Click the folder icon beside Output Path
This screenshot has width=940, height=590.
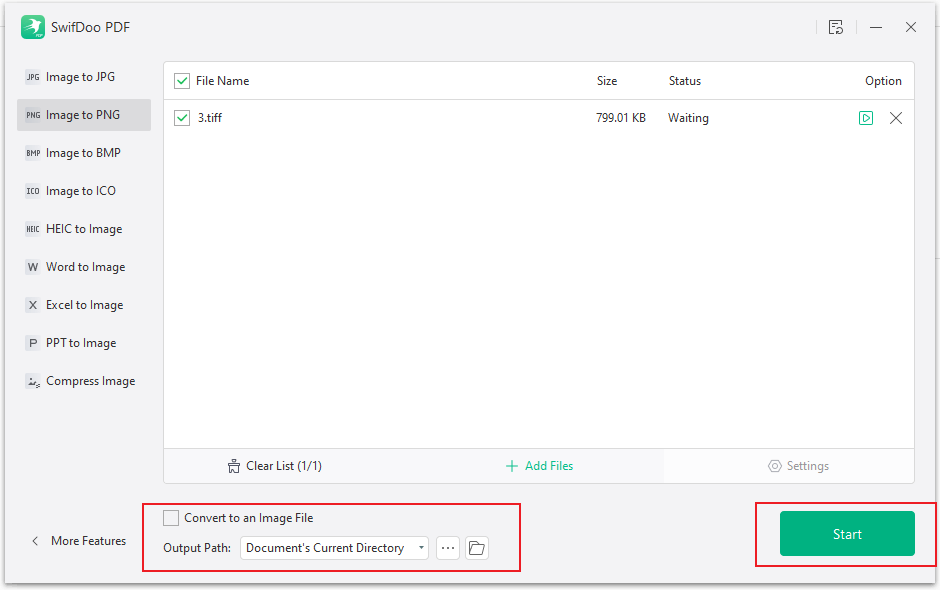476,548
